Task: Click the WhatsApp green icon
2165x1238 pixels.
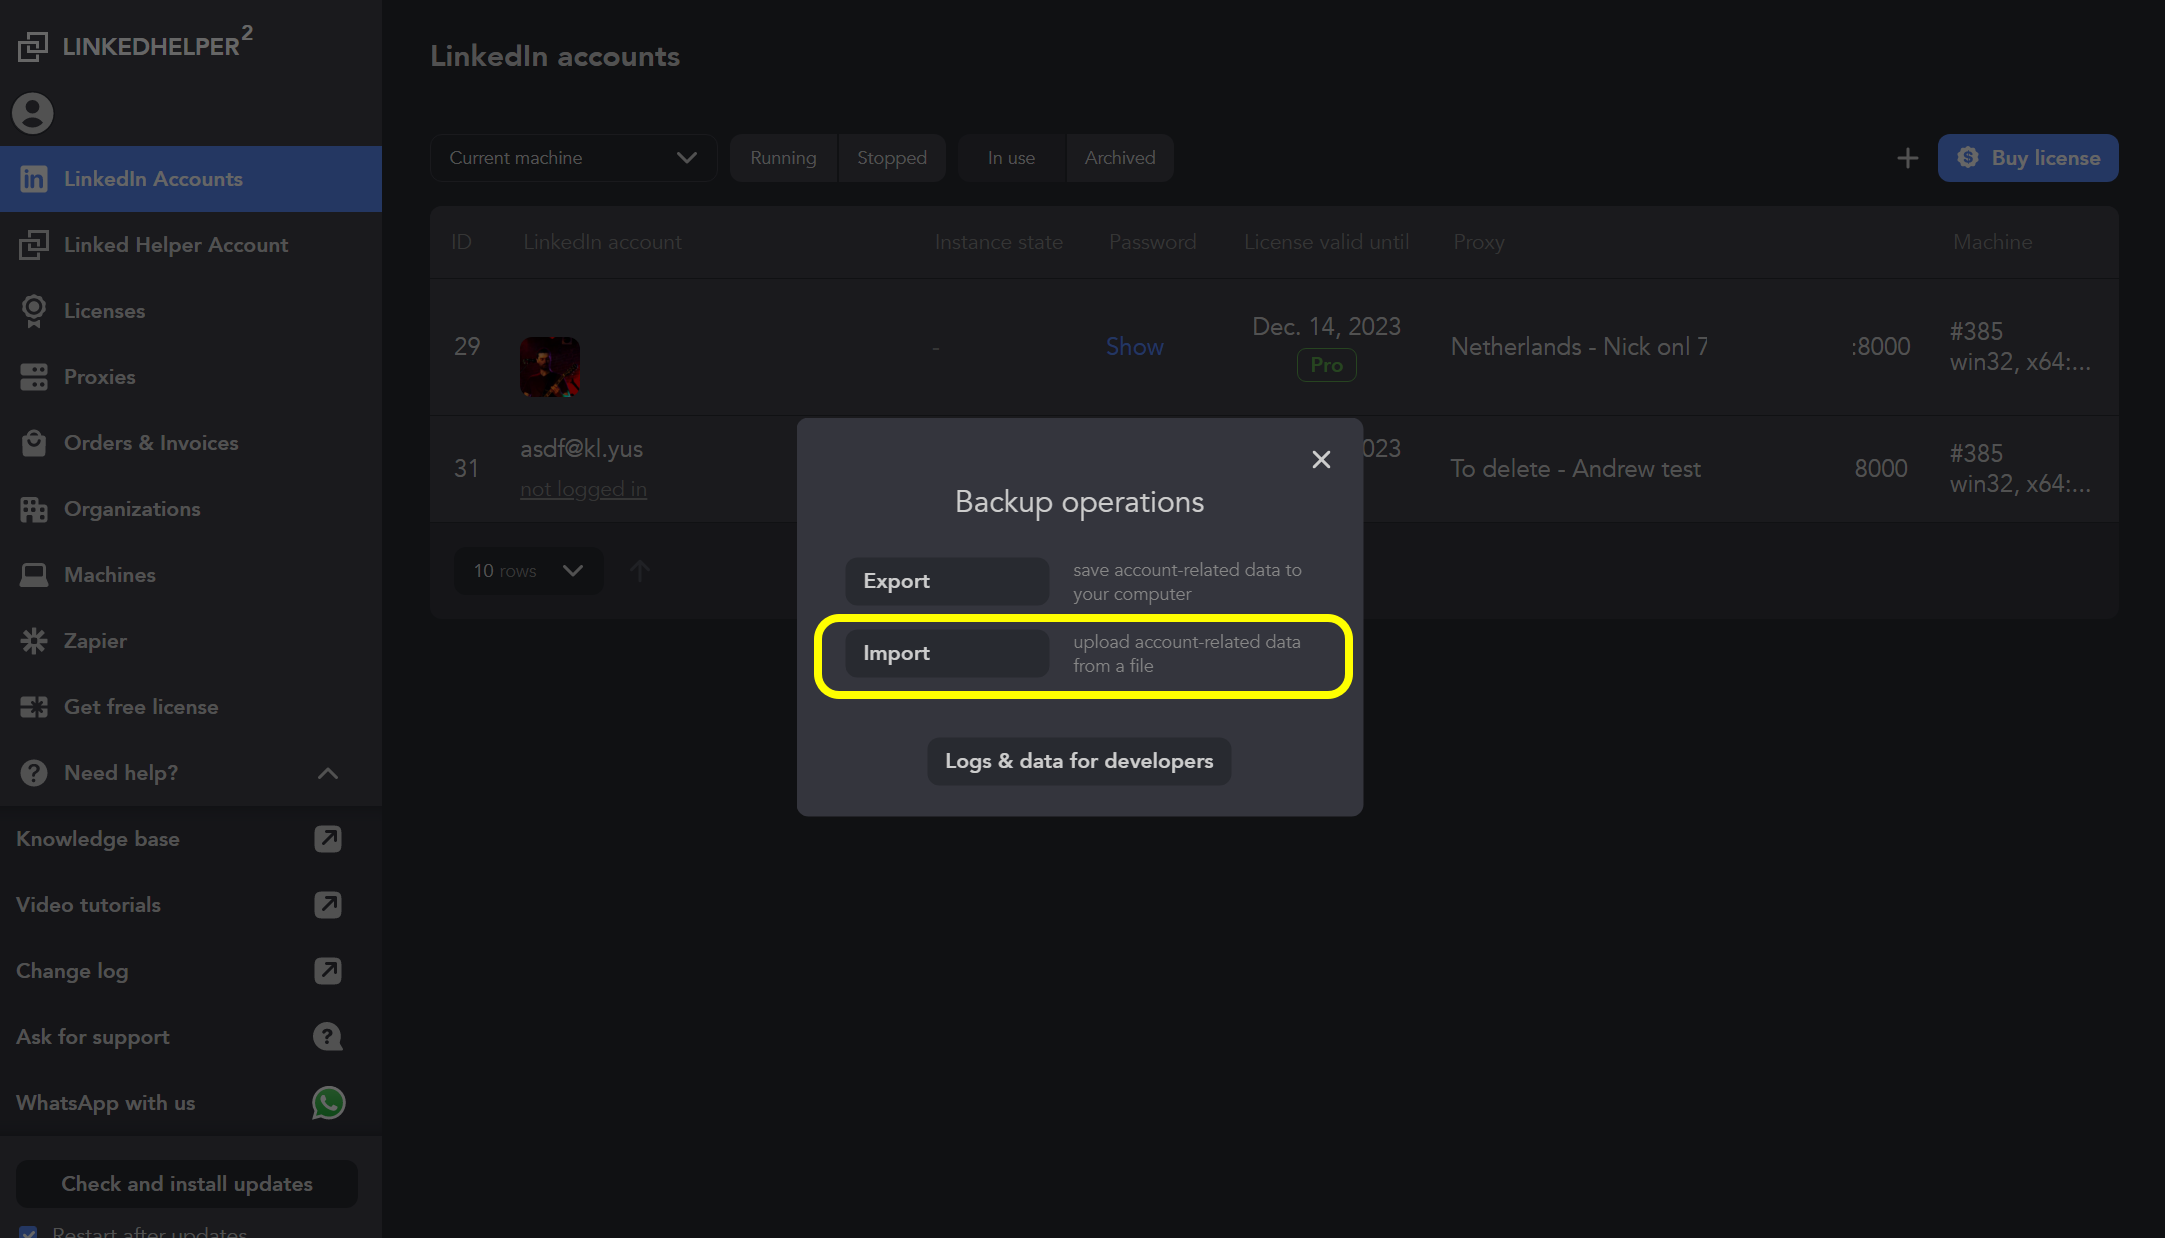Action: (328, 1103)
